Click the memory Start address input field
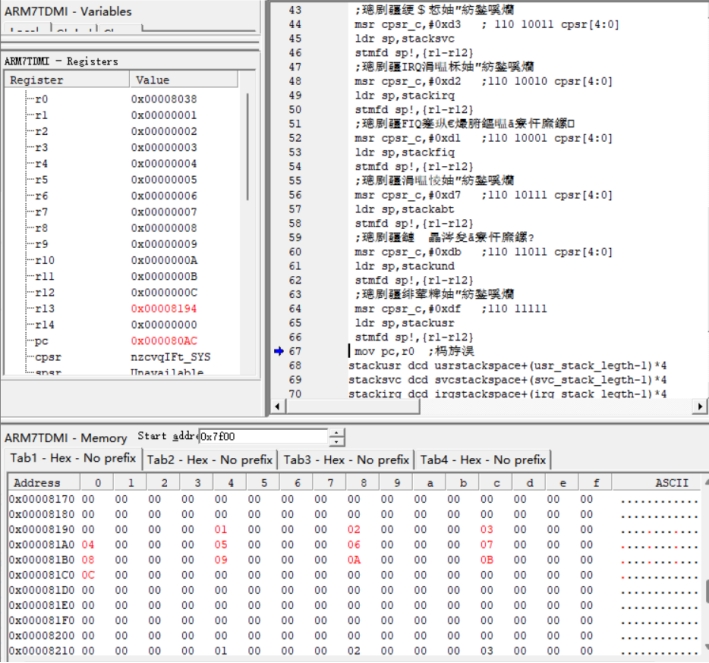709x663 pixels. [x=263, y=436]
